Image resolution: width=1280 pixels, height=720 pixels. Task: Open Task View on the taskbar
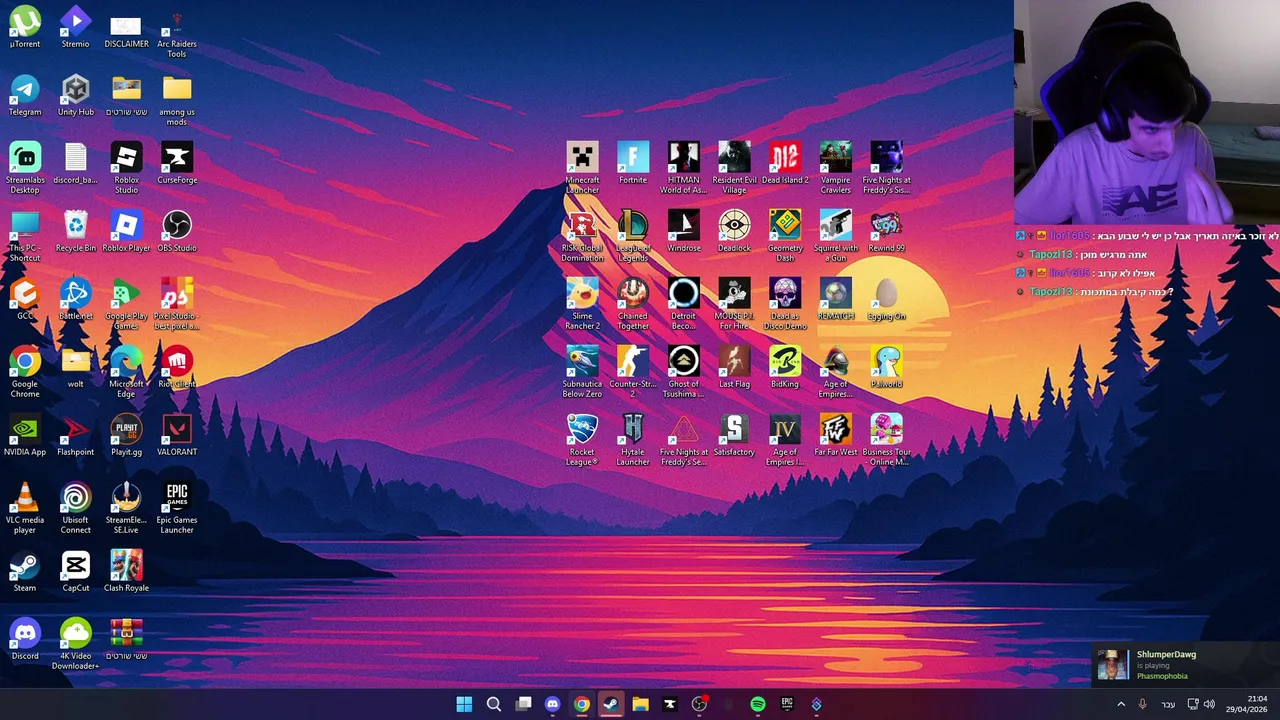(x=523, y=704)
